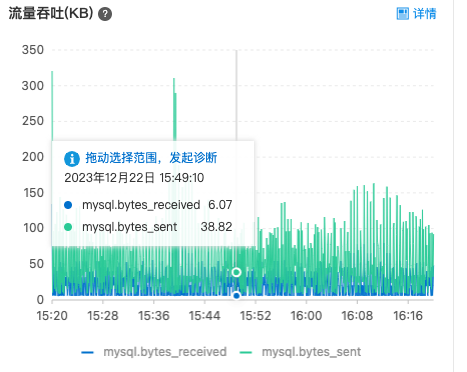Click the 100 y-axis label

pyautogui.click(x=33, y=228)
